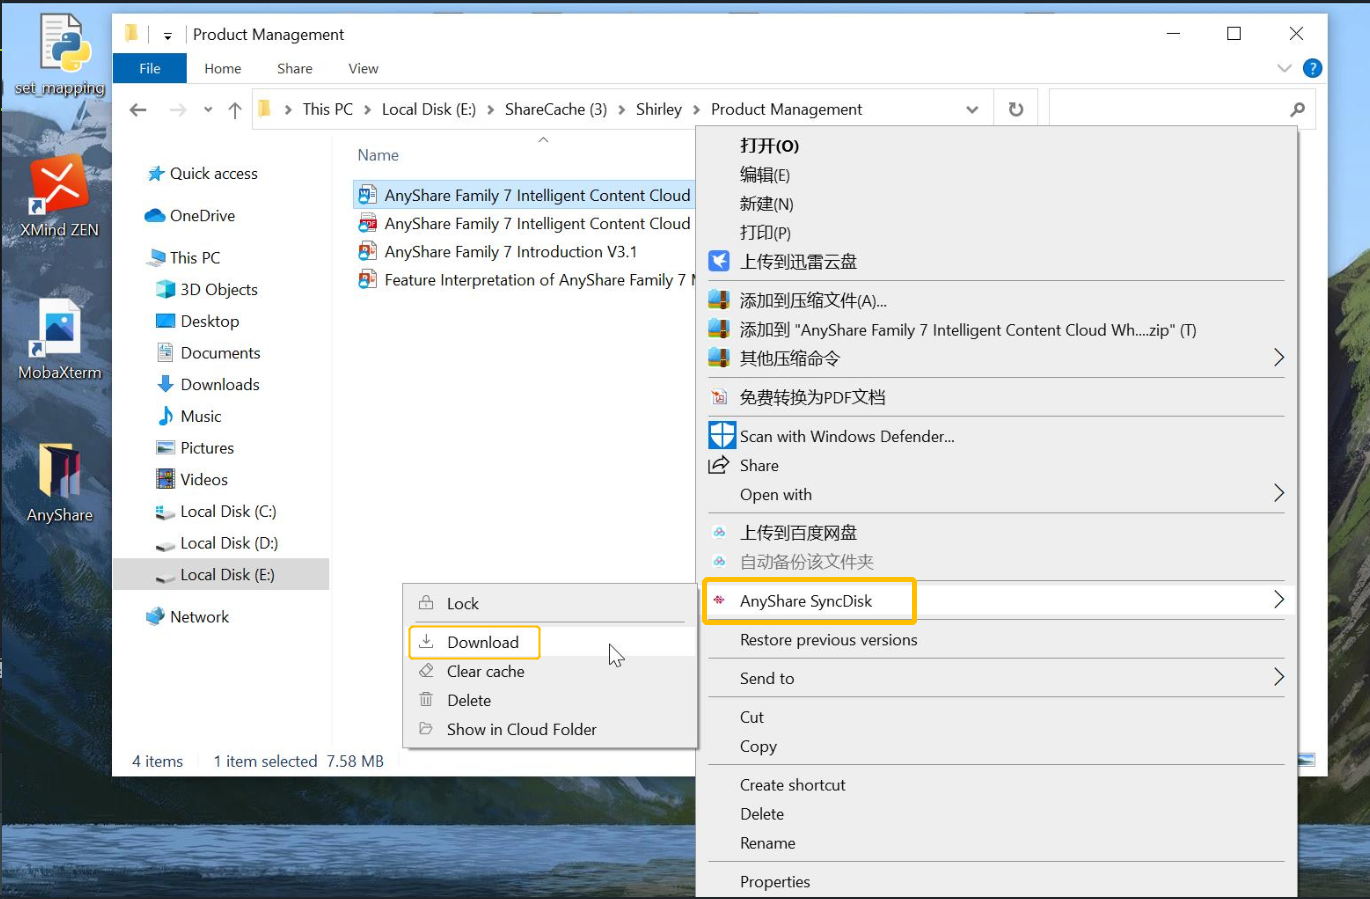The image size is (1370, 899).
Task: Expand the Open with submenu arrow
Action: (x=1278, y=493)
